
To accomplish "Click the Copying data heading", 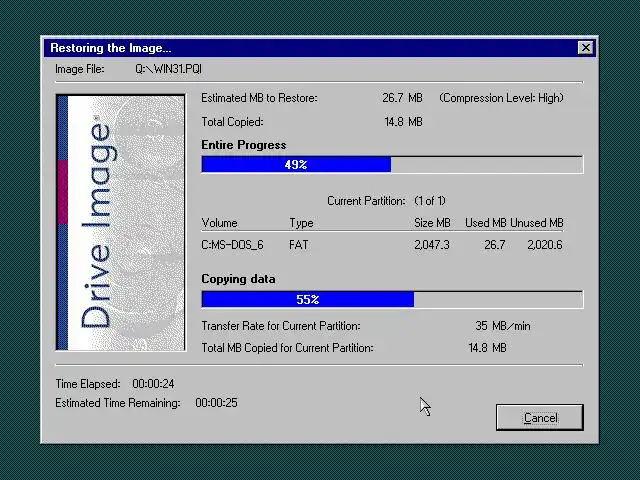I will click(x=238, y=279).
